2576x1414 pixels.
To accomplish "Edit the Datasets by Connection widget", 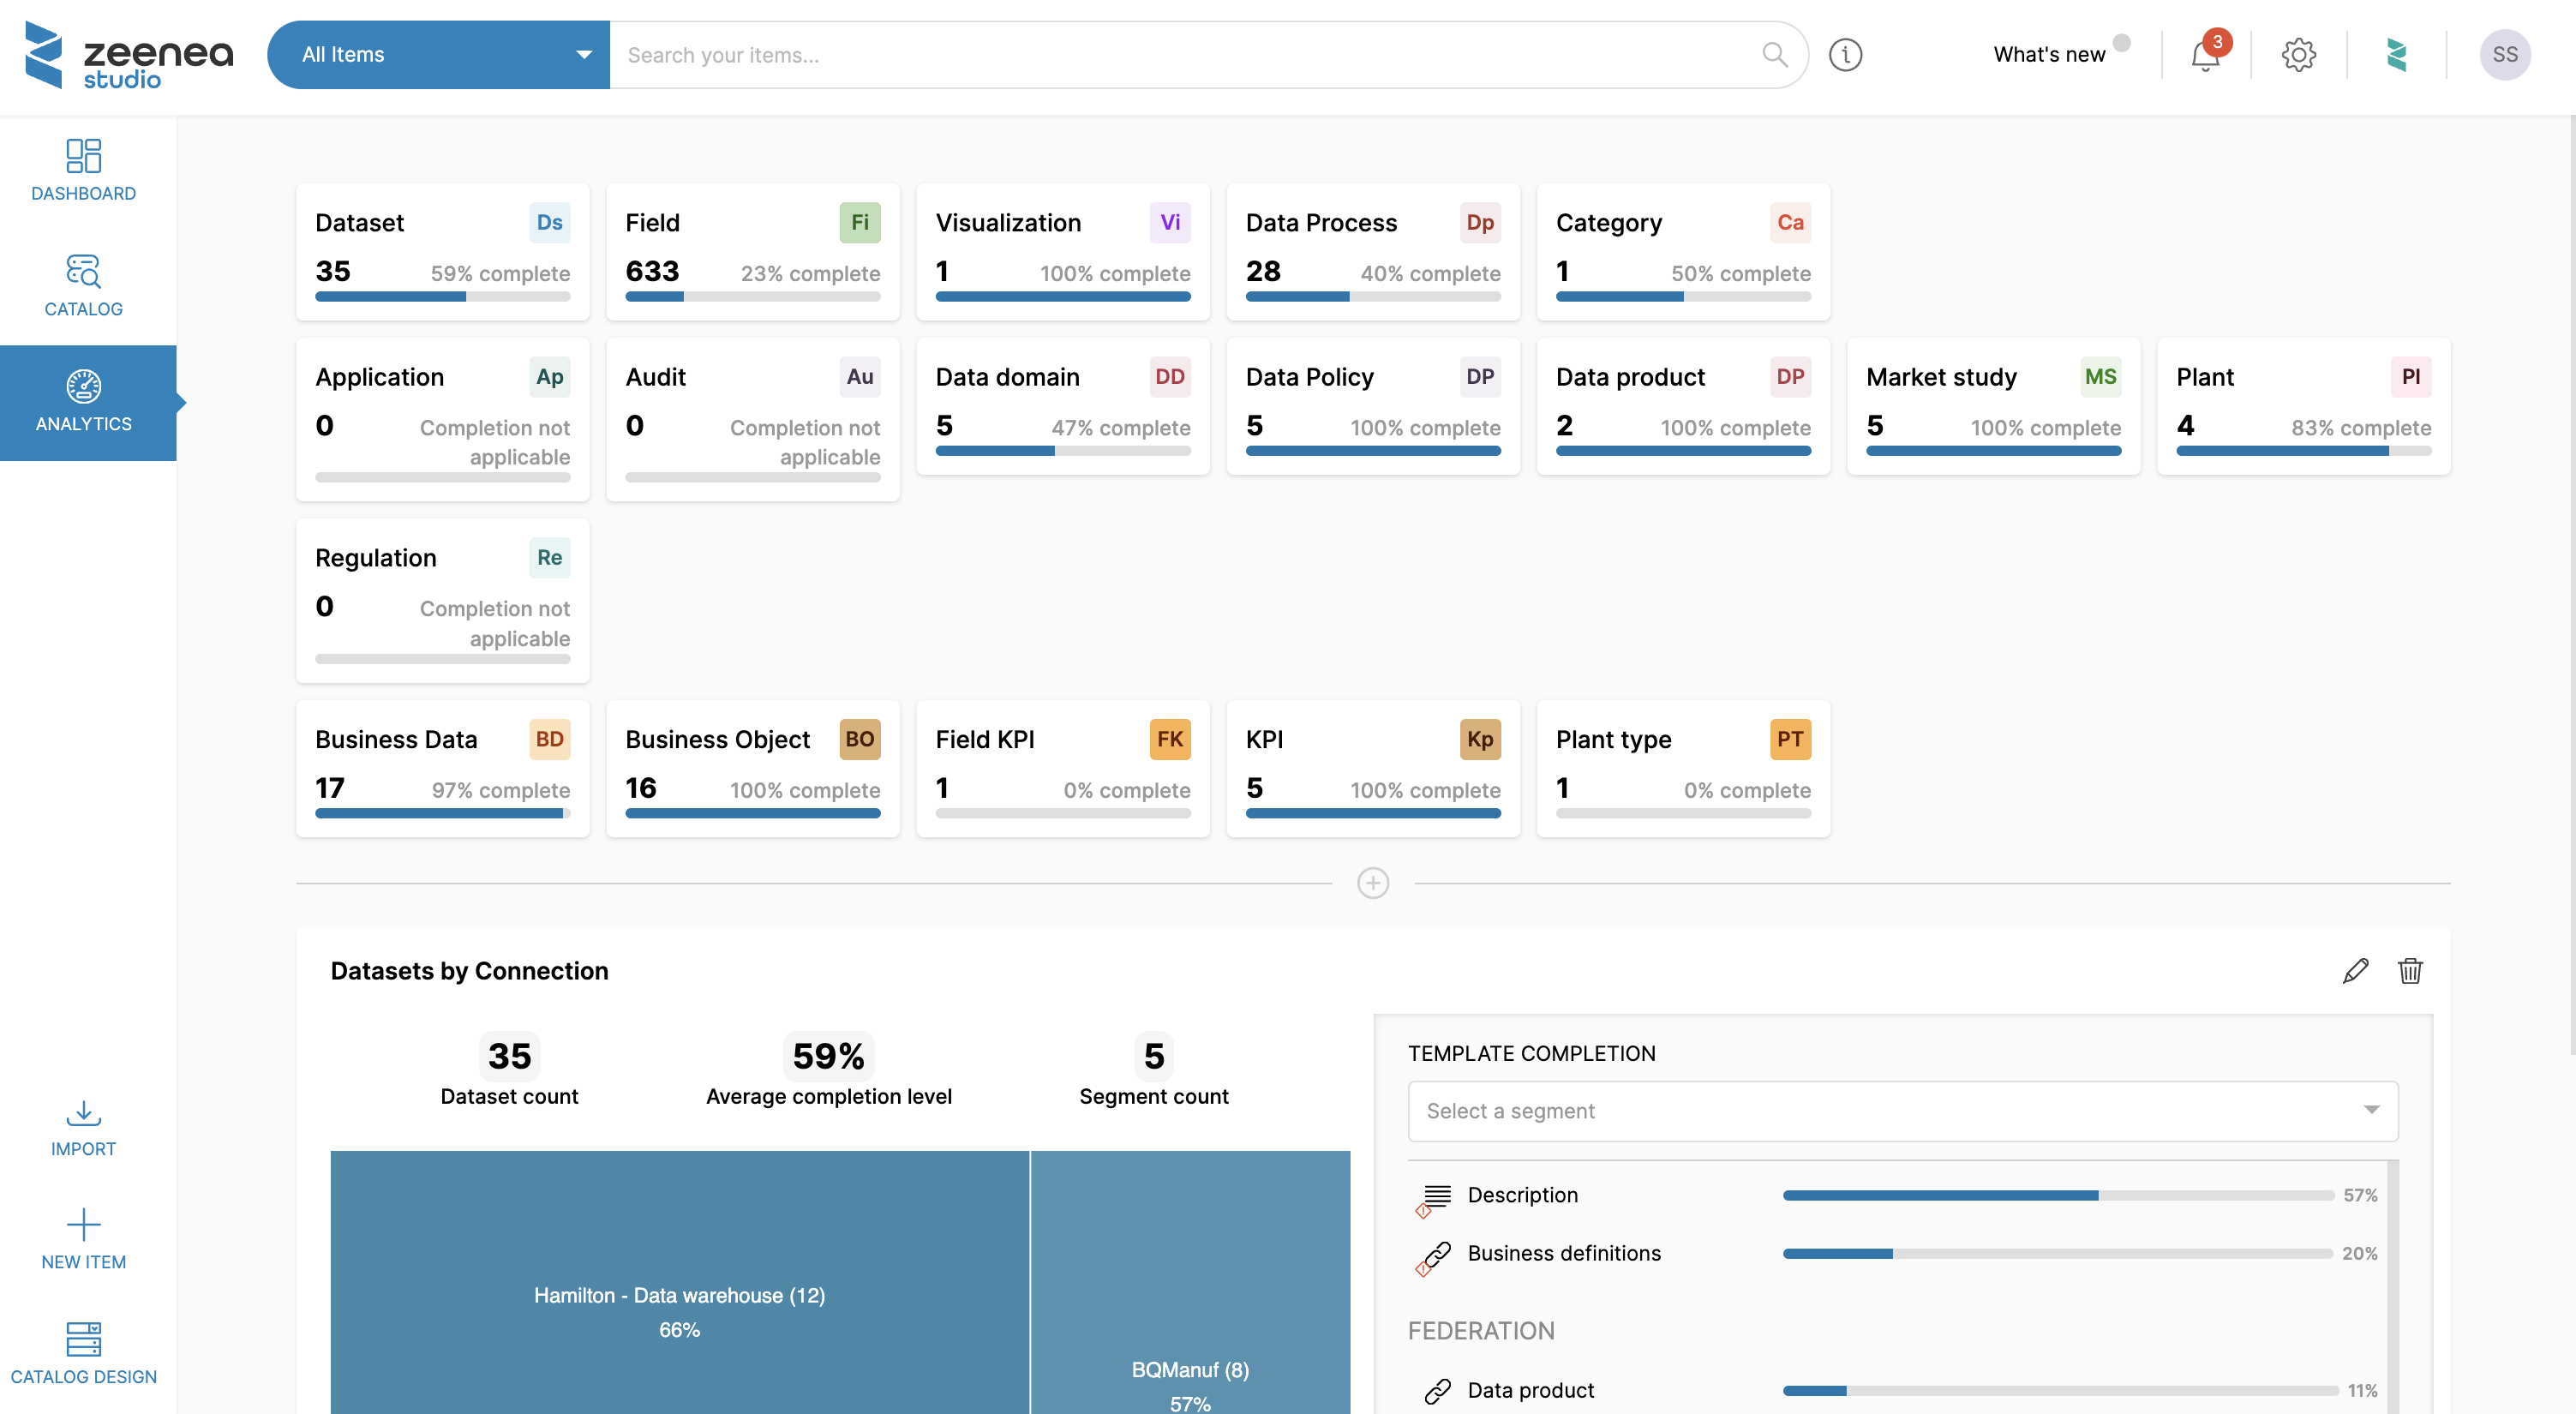I will (2355, 970).
